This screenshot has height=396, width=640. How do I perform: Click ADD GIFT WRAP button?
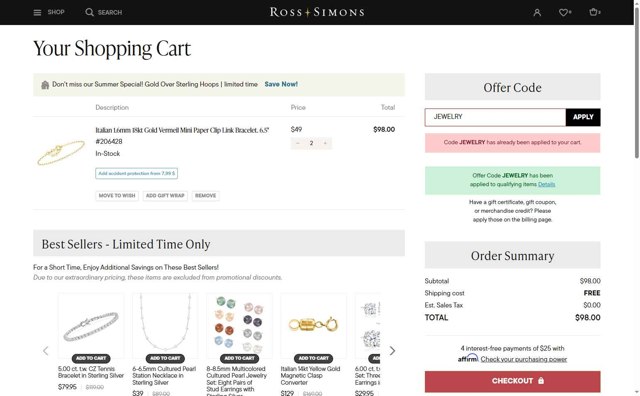click(165, 196)
